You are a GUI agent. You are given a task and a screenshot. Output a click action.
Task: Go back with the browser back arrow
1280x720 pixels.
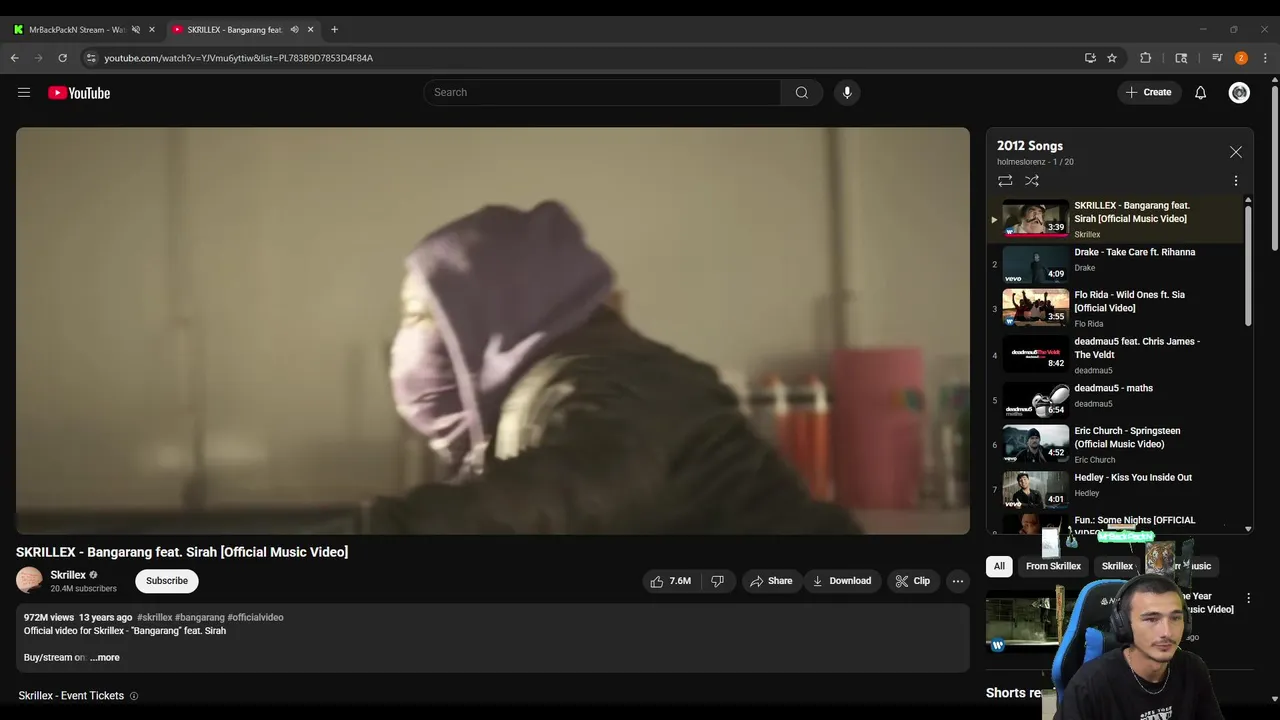click(x=14, y=58)
